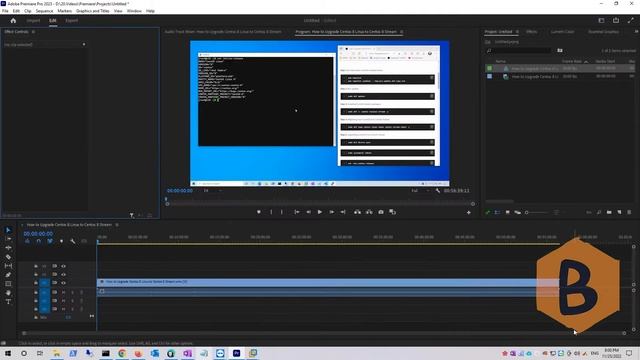The width and height of the screenshot is (640, 360).
Task: Toggle Snap in timeline
Action: 38,241
